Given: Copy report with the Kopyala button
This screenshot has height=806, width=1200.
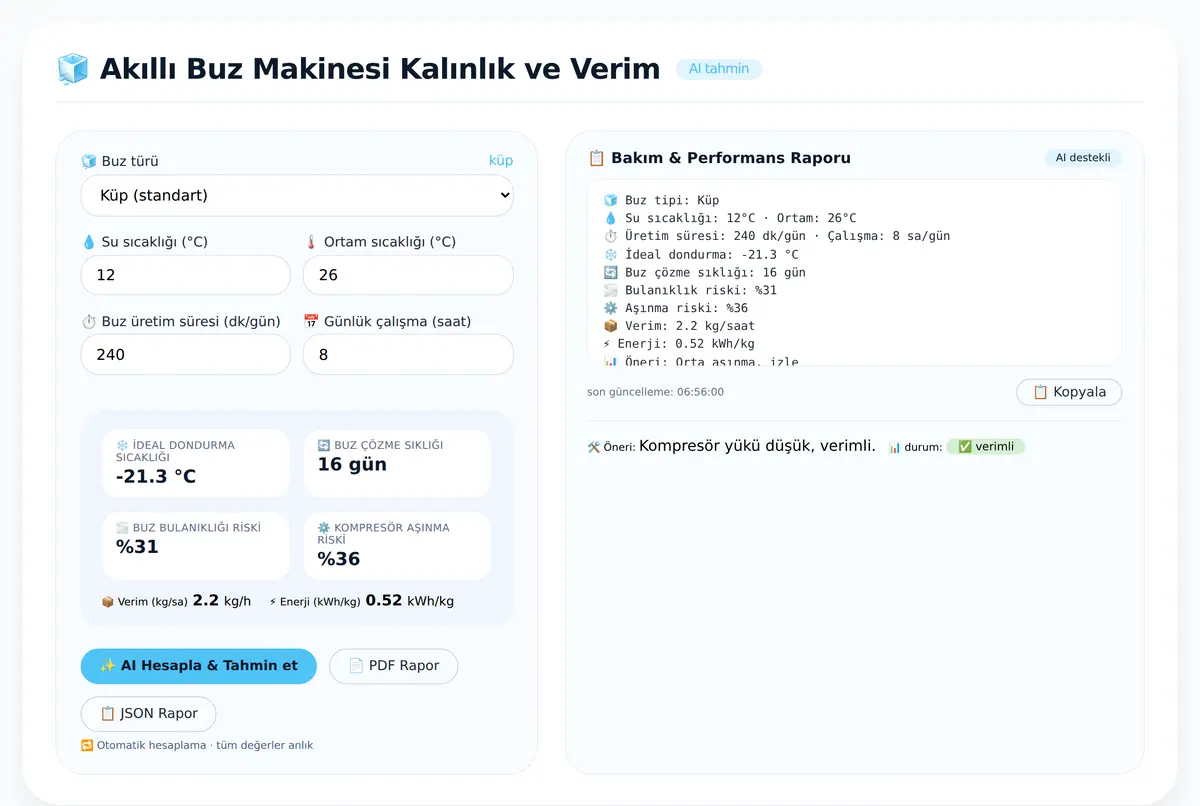Looking at the screenshot, I should pos(1069,392).
